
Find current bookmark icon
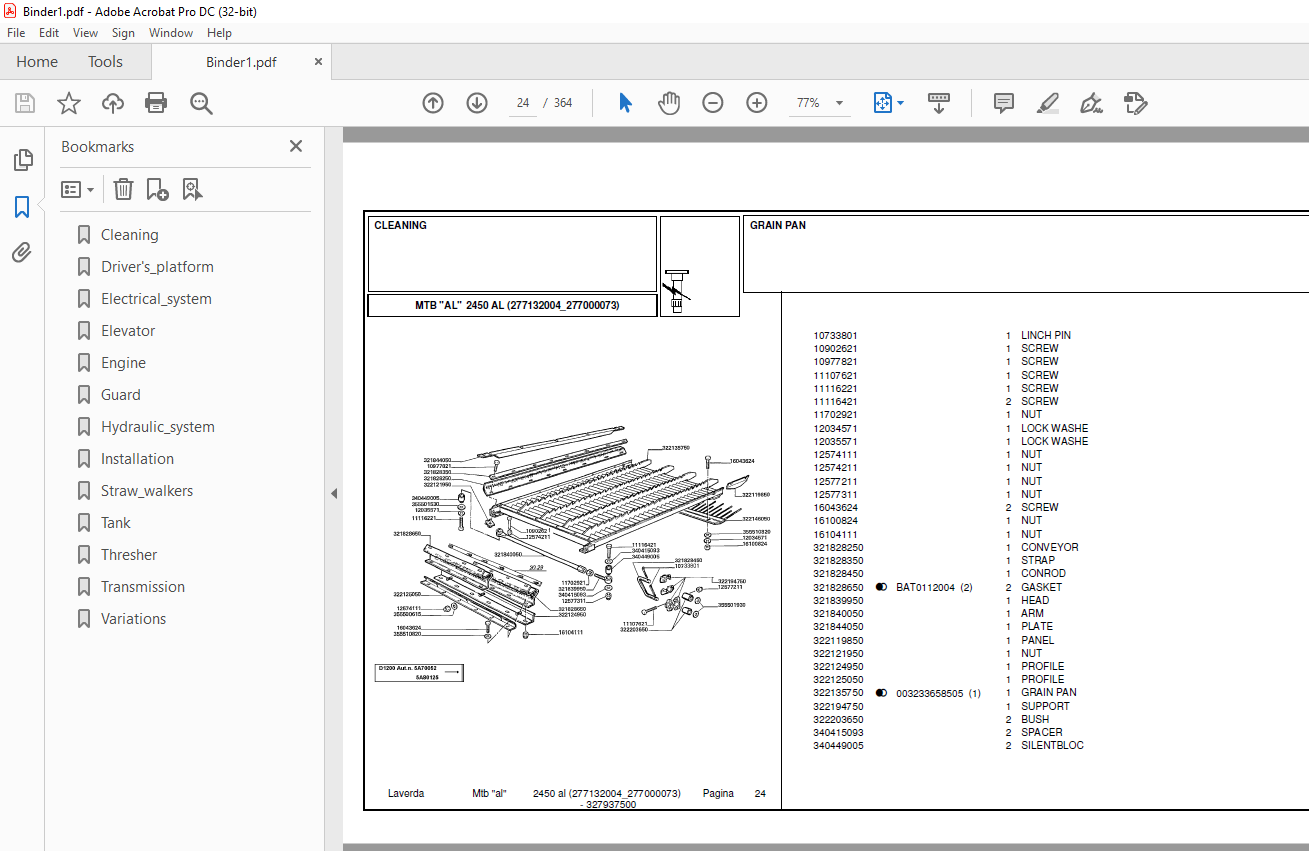coord(192,189)
